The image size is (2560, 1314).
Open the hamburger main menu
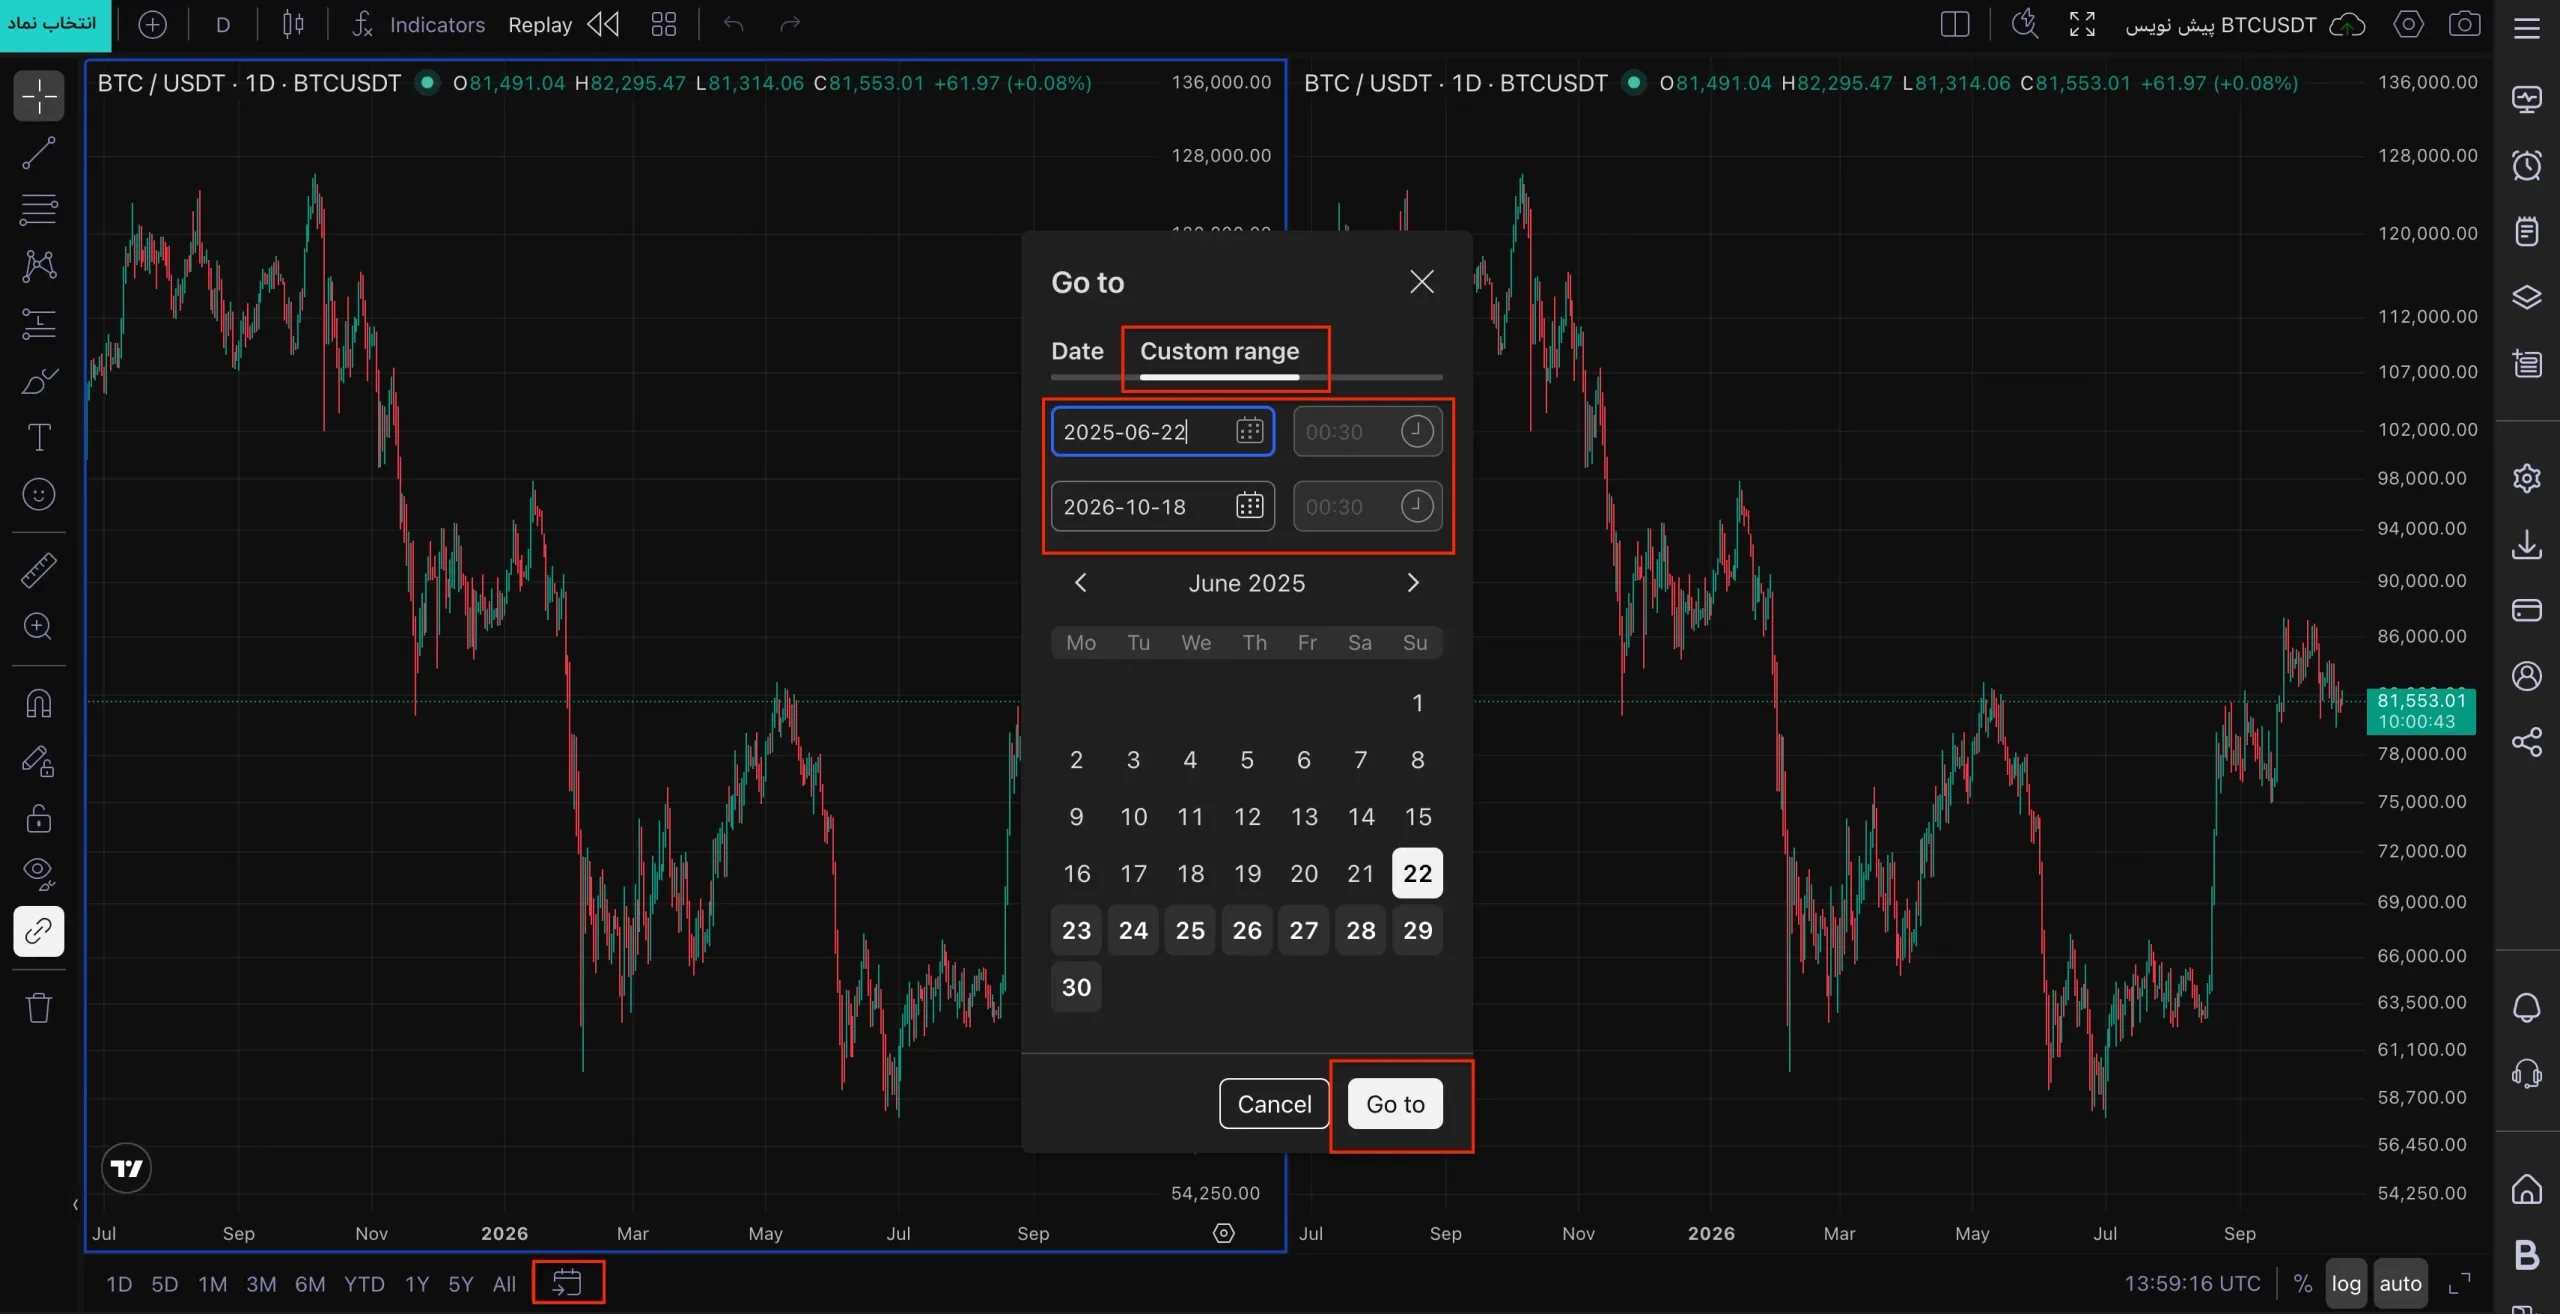tap(2527, 28)
